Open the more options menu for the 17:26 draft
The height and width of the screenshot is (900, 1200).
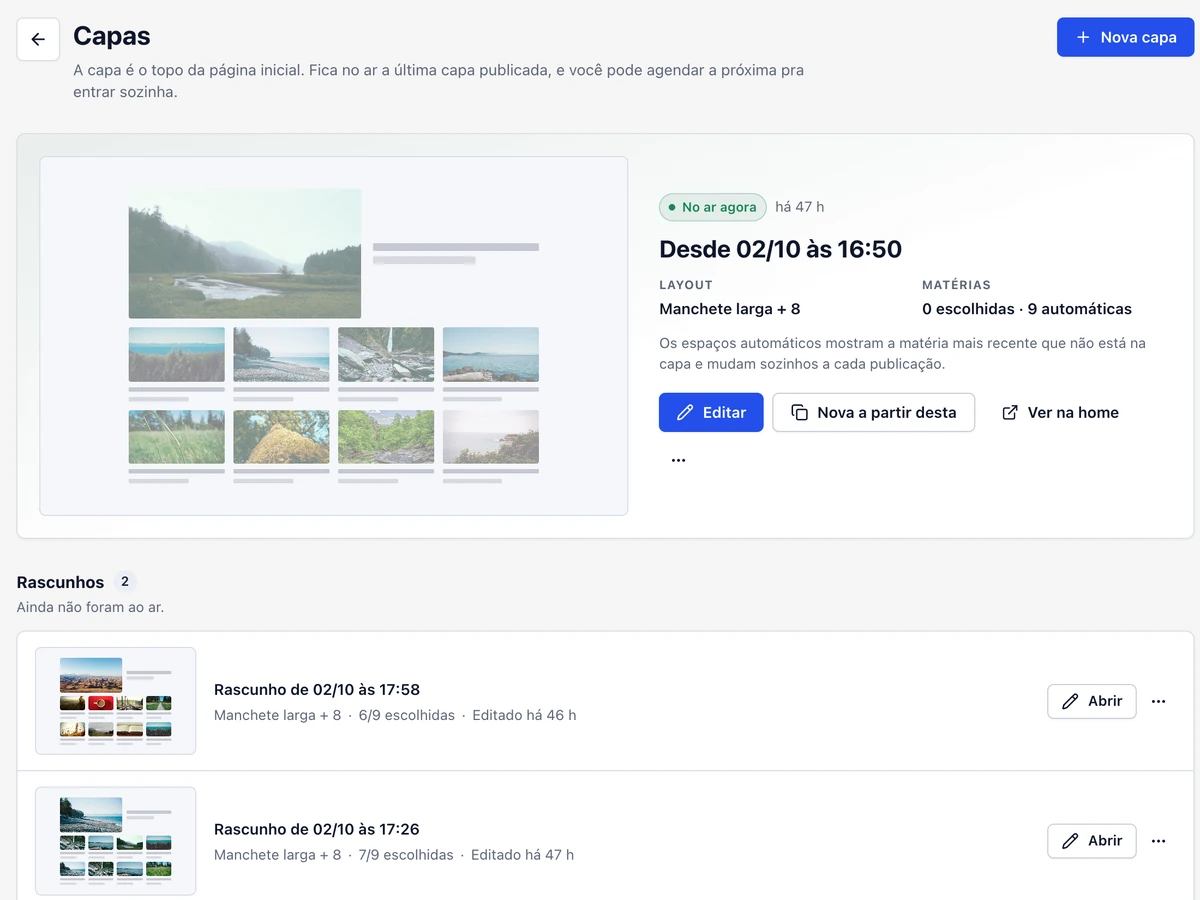coord(1158,841)
